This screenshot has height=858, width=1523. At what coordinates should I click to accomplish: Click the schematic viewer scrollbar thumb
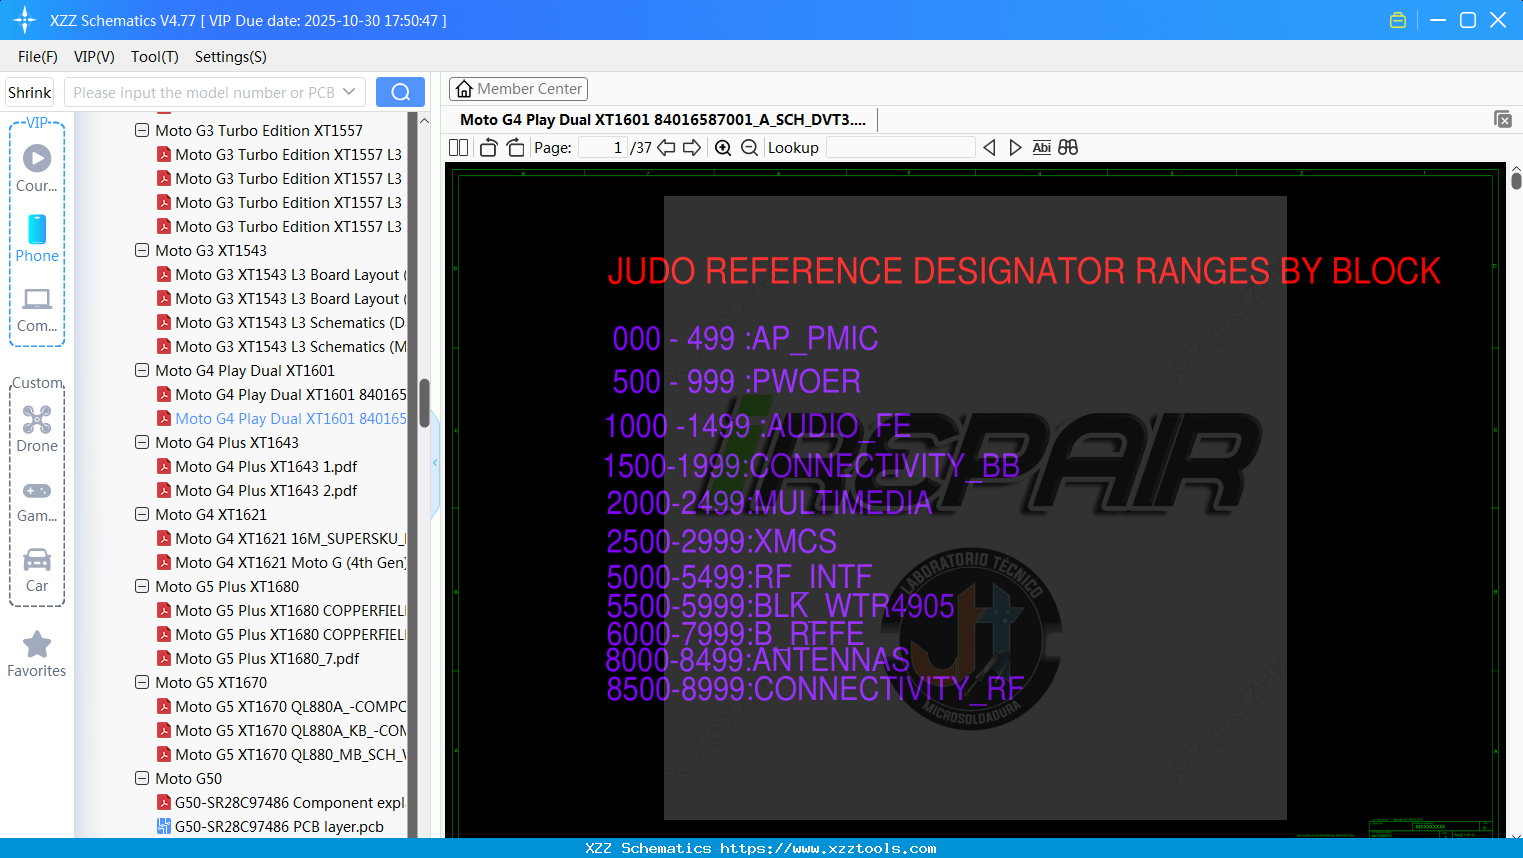coord(1516,180)
